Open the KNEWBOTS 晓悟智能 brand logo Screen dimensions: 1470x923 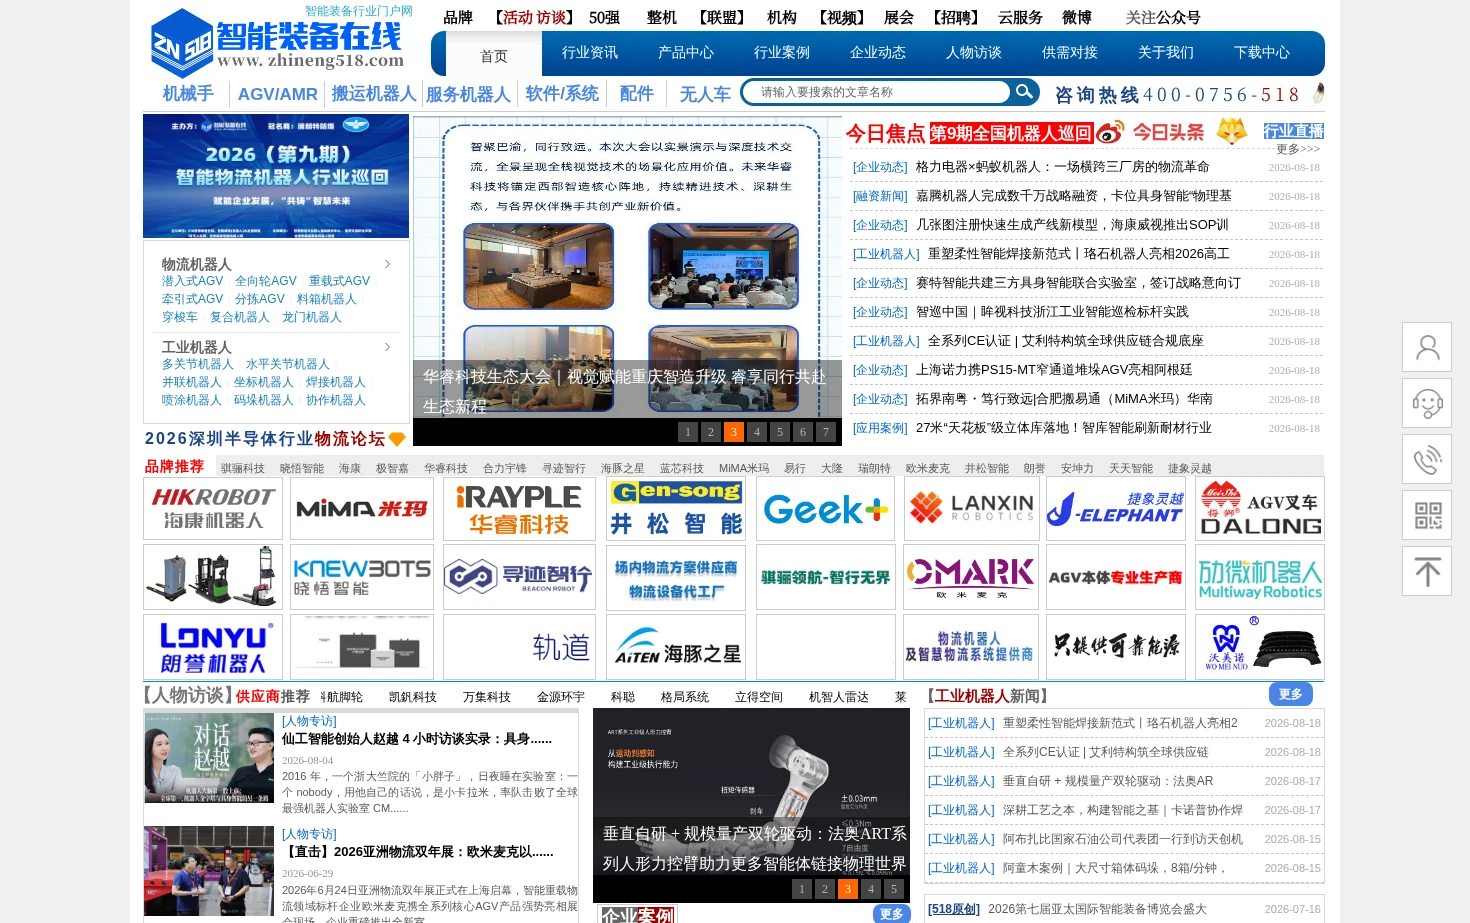[362, 577]
